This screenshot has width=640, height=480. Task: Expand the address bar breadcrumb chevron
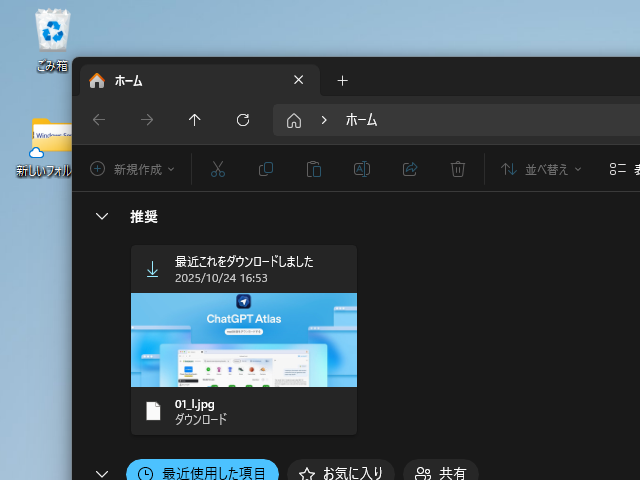[324, 120]
